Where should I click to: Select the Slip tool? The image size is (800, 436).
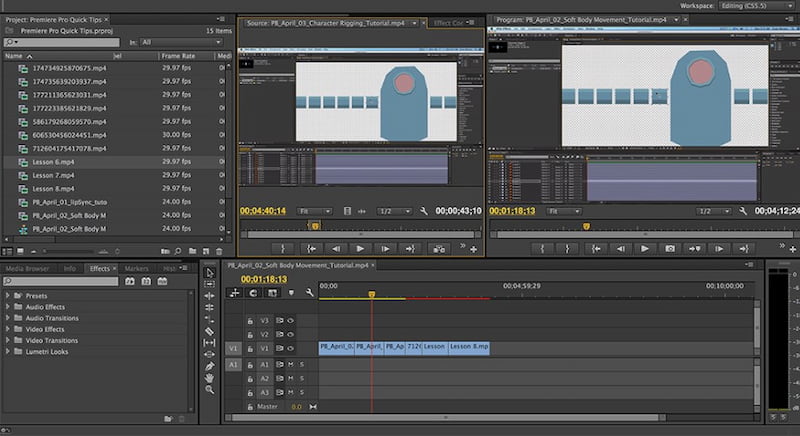(209, 343)
